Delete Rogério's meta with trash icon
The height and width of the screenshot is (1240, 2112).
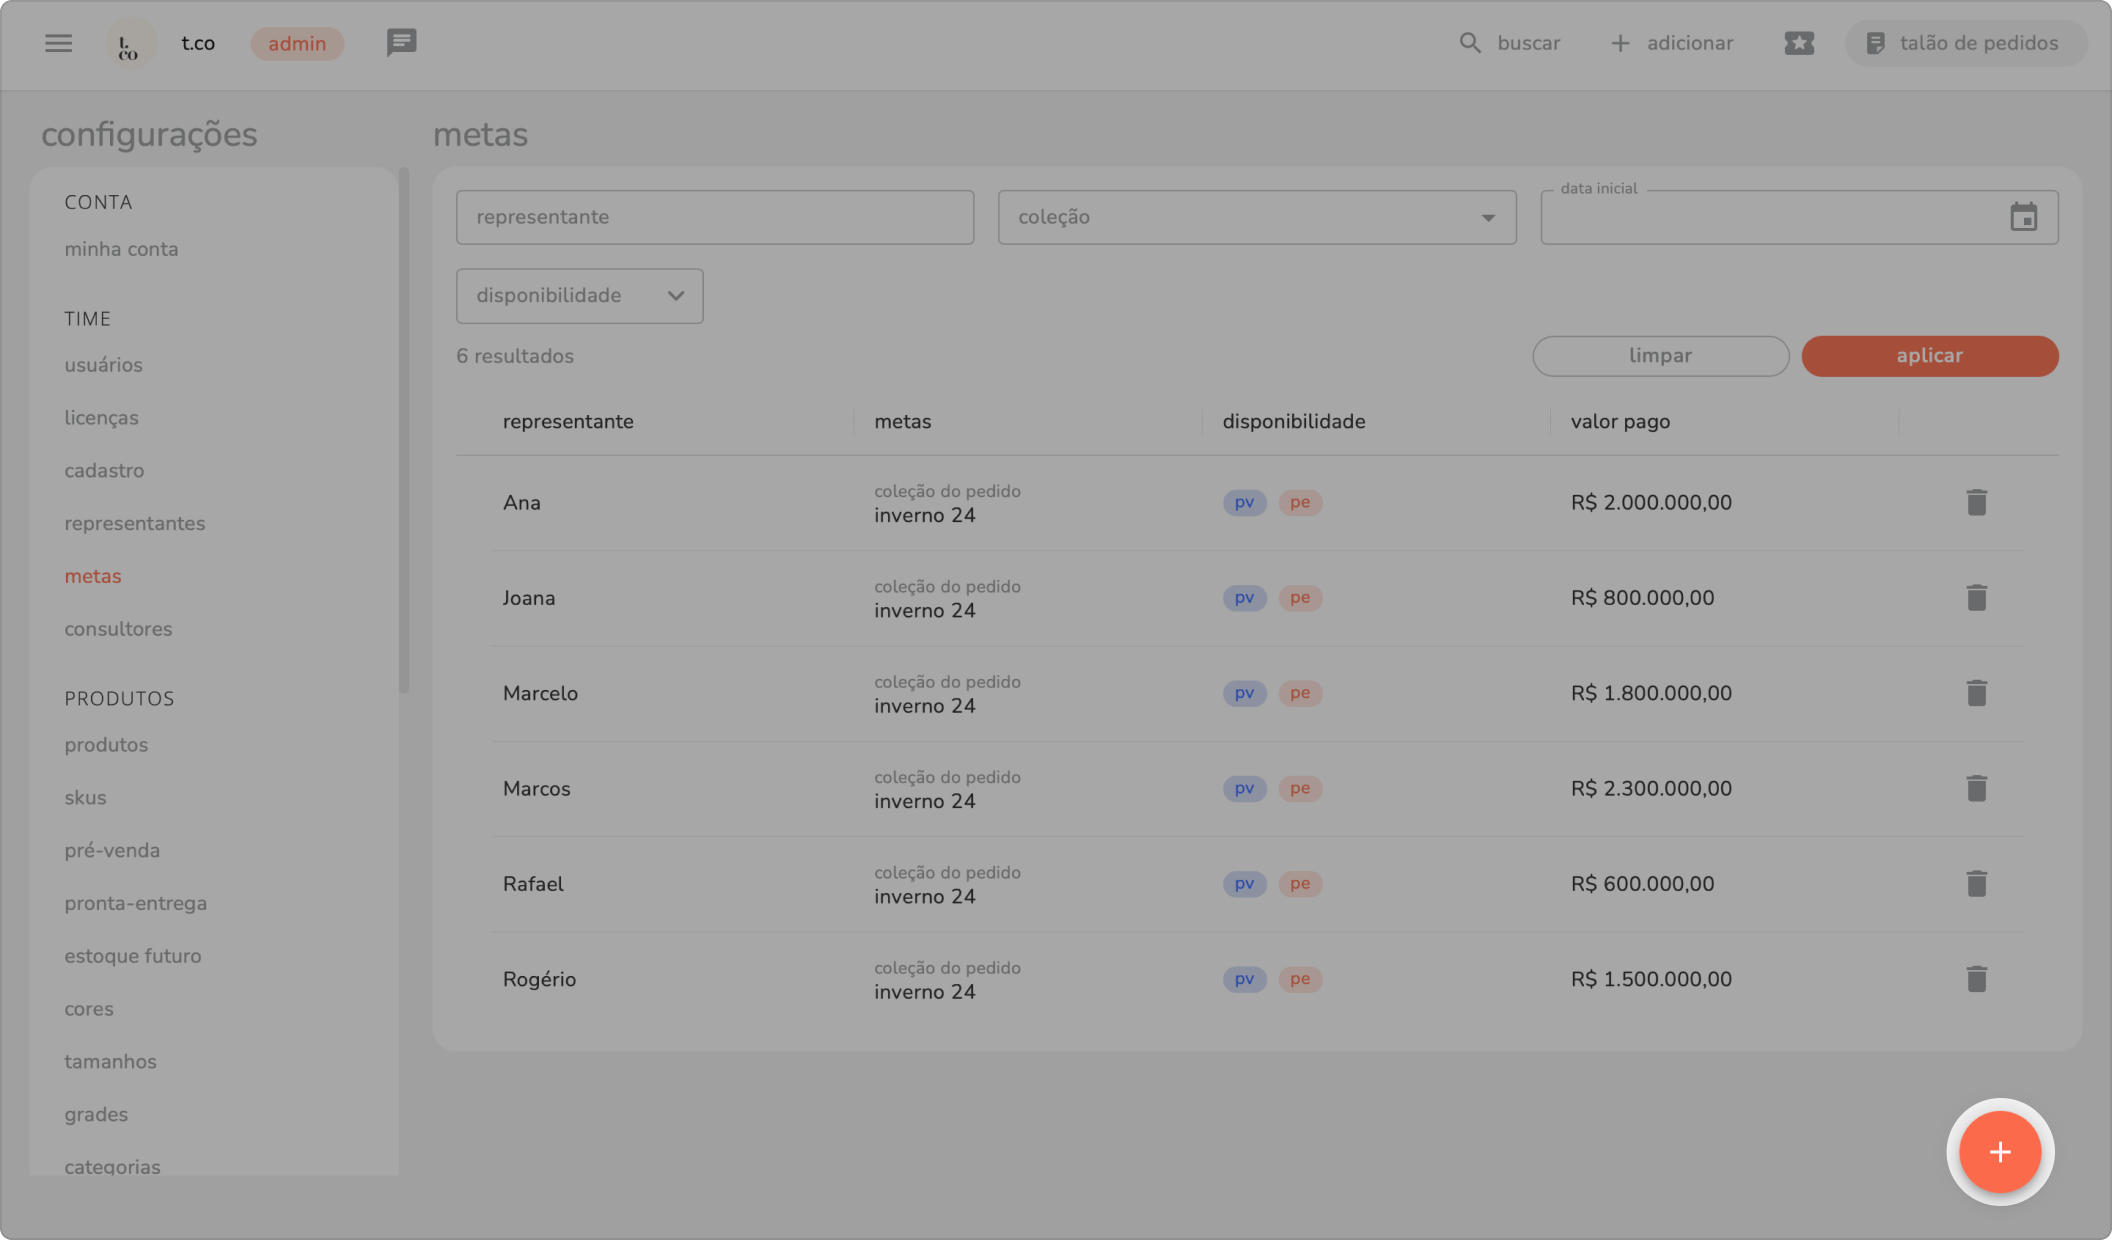point(1976,979)
